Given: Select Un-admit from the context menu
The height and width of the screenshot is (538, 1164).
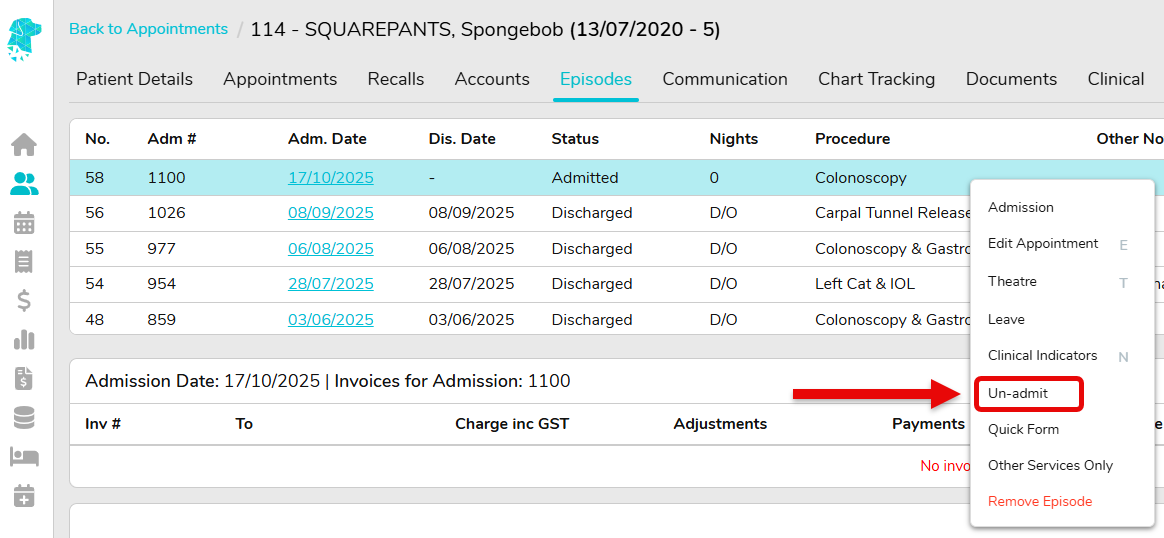Looking at the screenshot, I should (x=1018, y=393).
